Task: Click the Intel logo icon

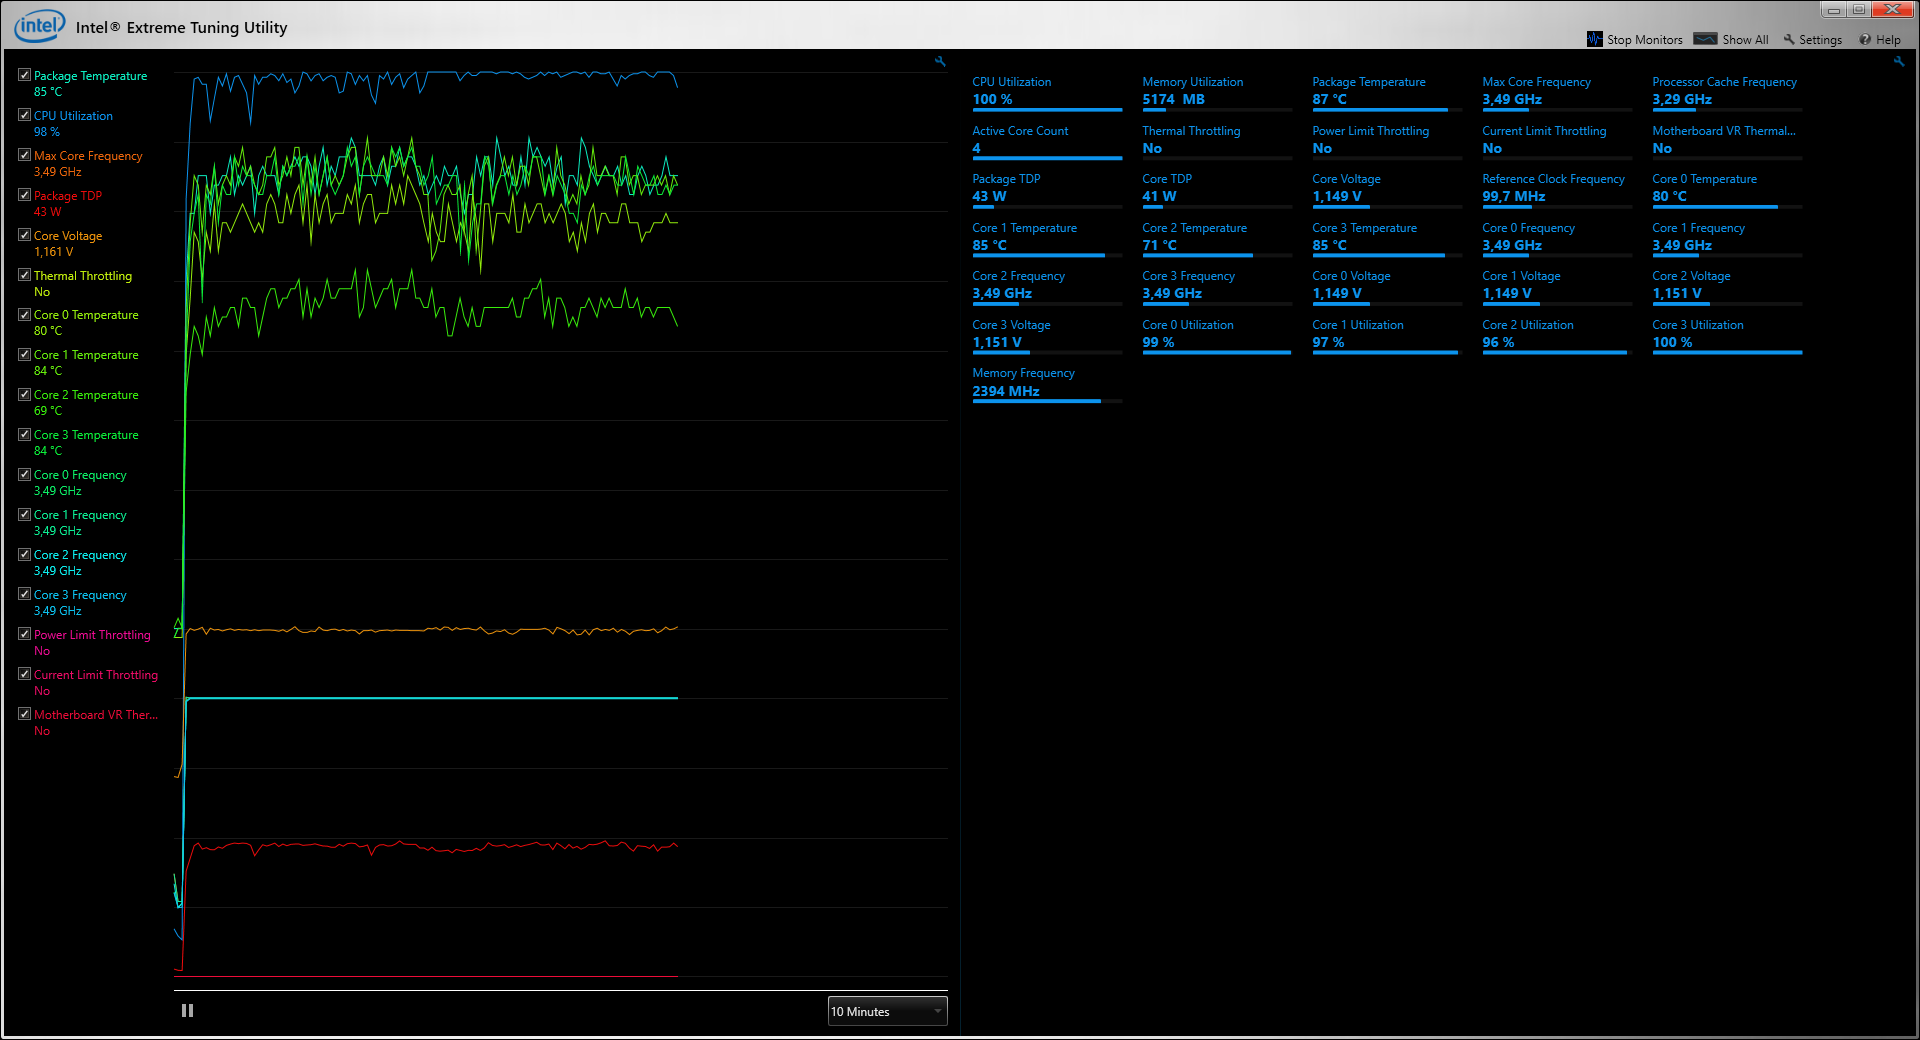Action: [39, 26]
